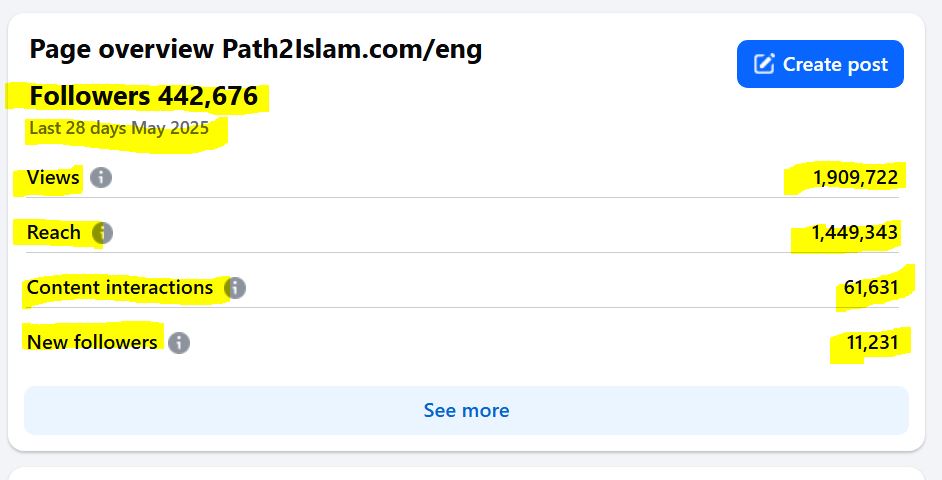Click the pencil icon on Create post
This screenshot has height=480, width=942.
click(764, 64)
